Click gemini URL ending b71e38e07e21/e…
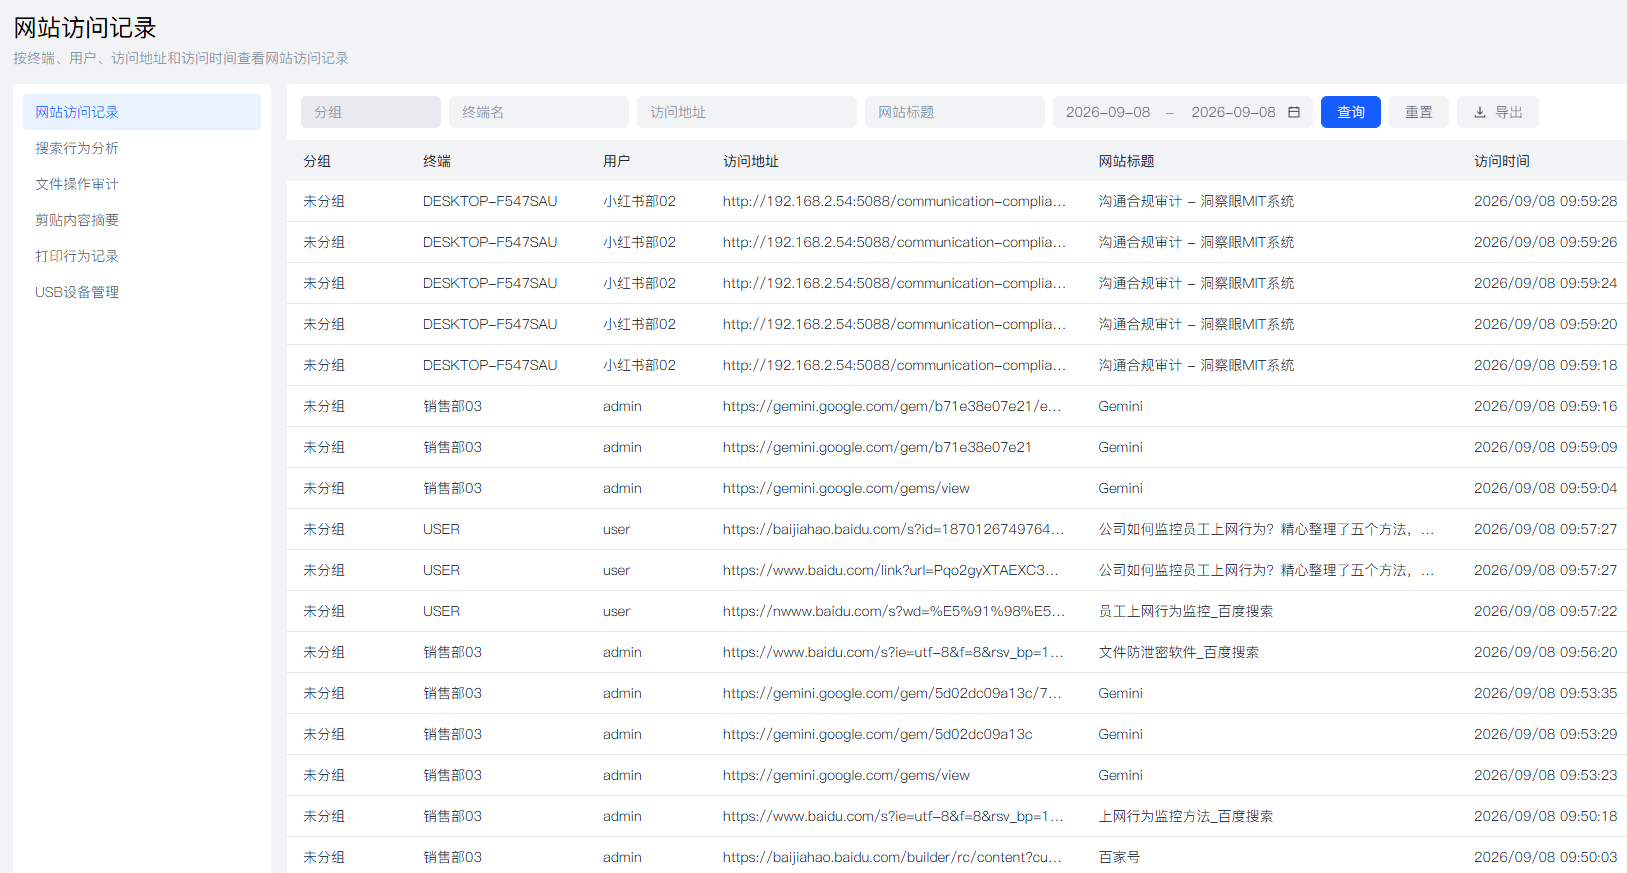 [892, 406]
